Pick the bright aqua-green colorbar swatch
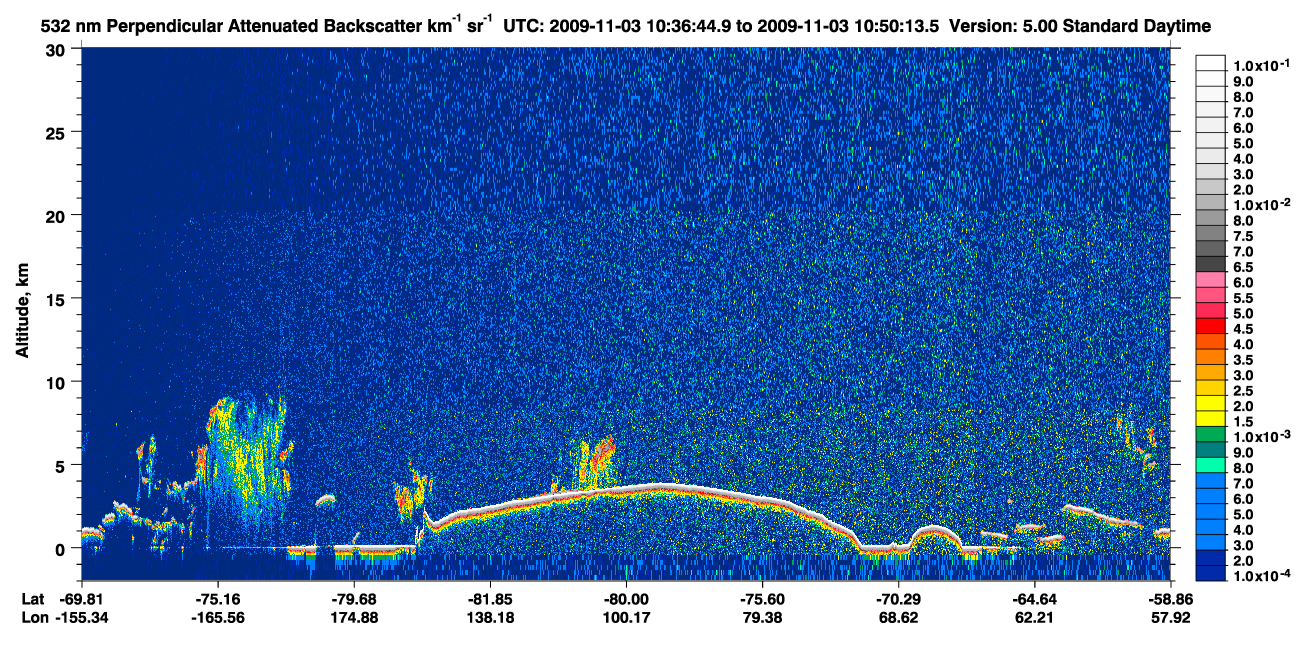Screen dimensions: 1300x667 coord(1211,464)
